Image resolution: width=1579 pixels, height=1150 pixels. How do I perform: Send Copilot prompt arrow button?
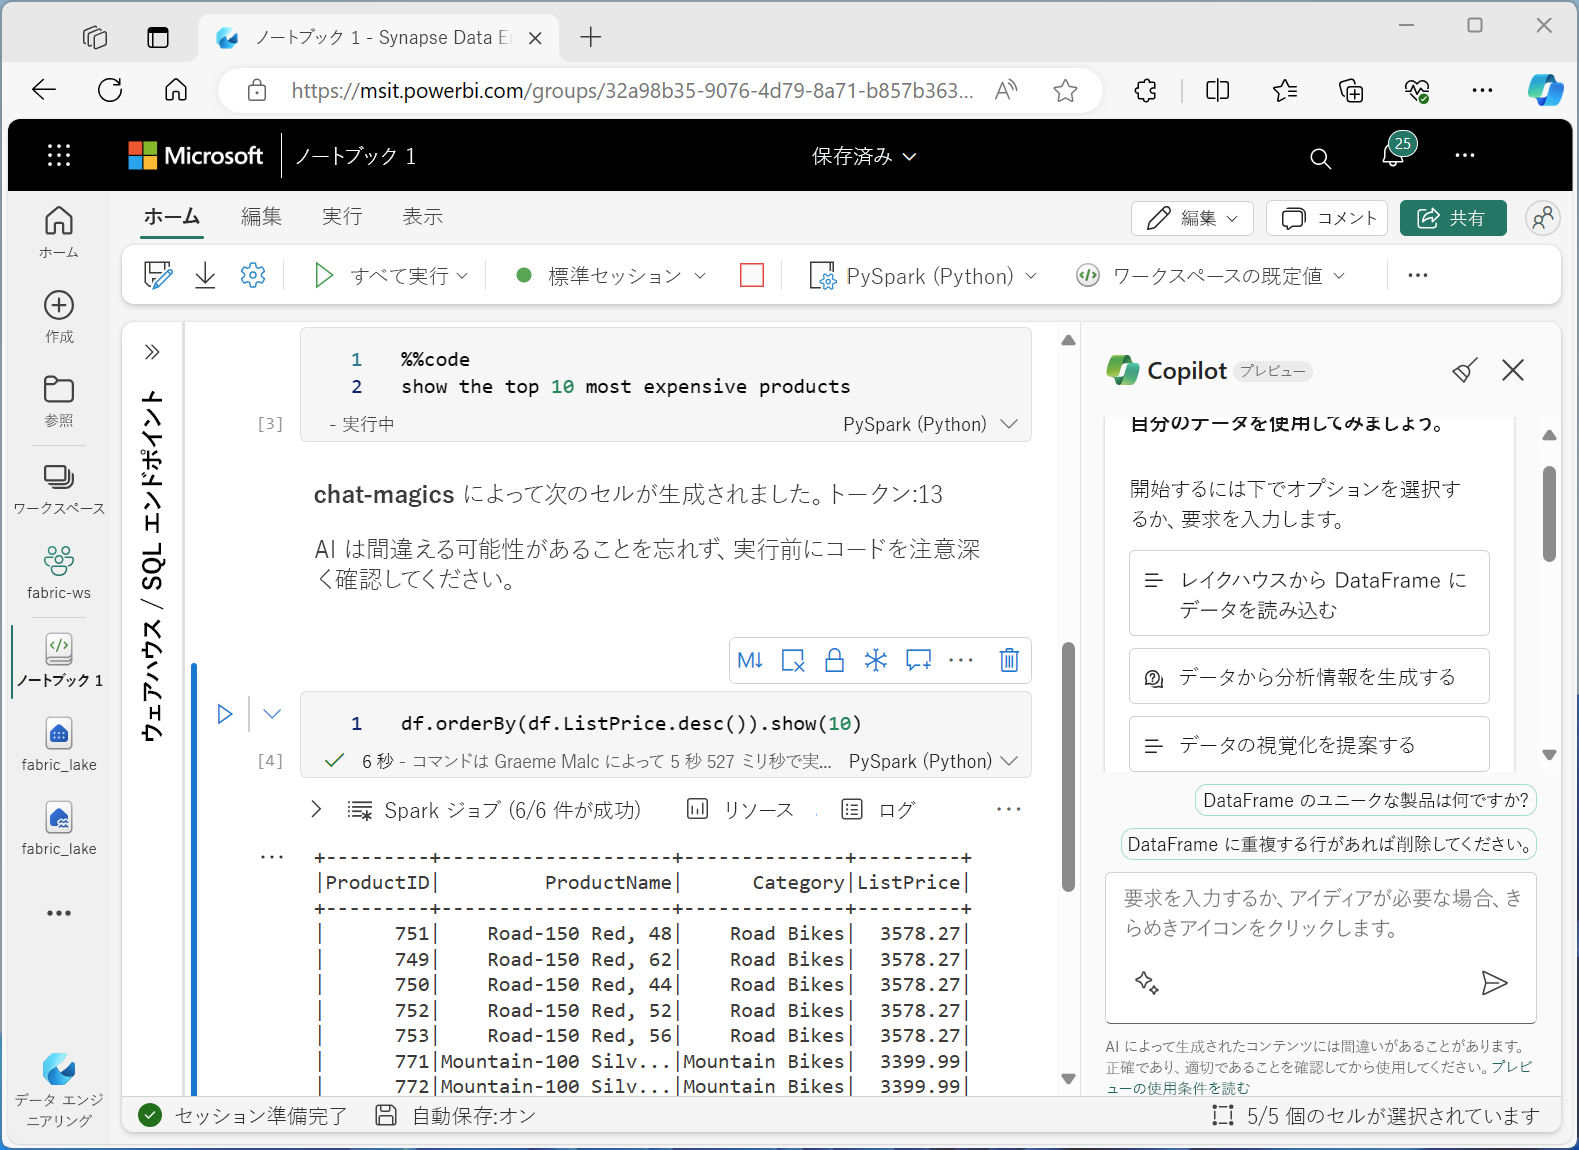(1494, 983)
